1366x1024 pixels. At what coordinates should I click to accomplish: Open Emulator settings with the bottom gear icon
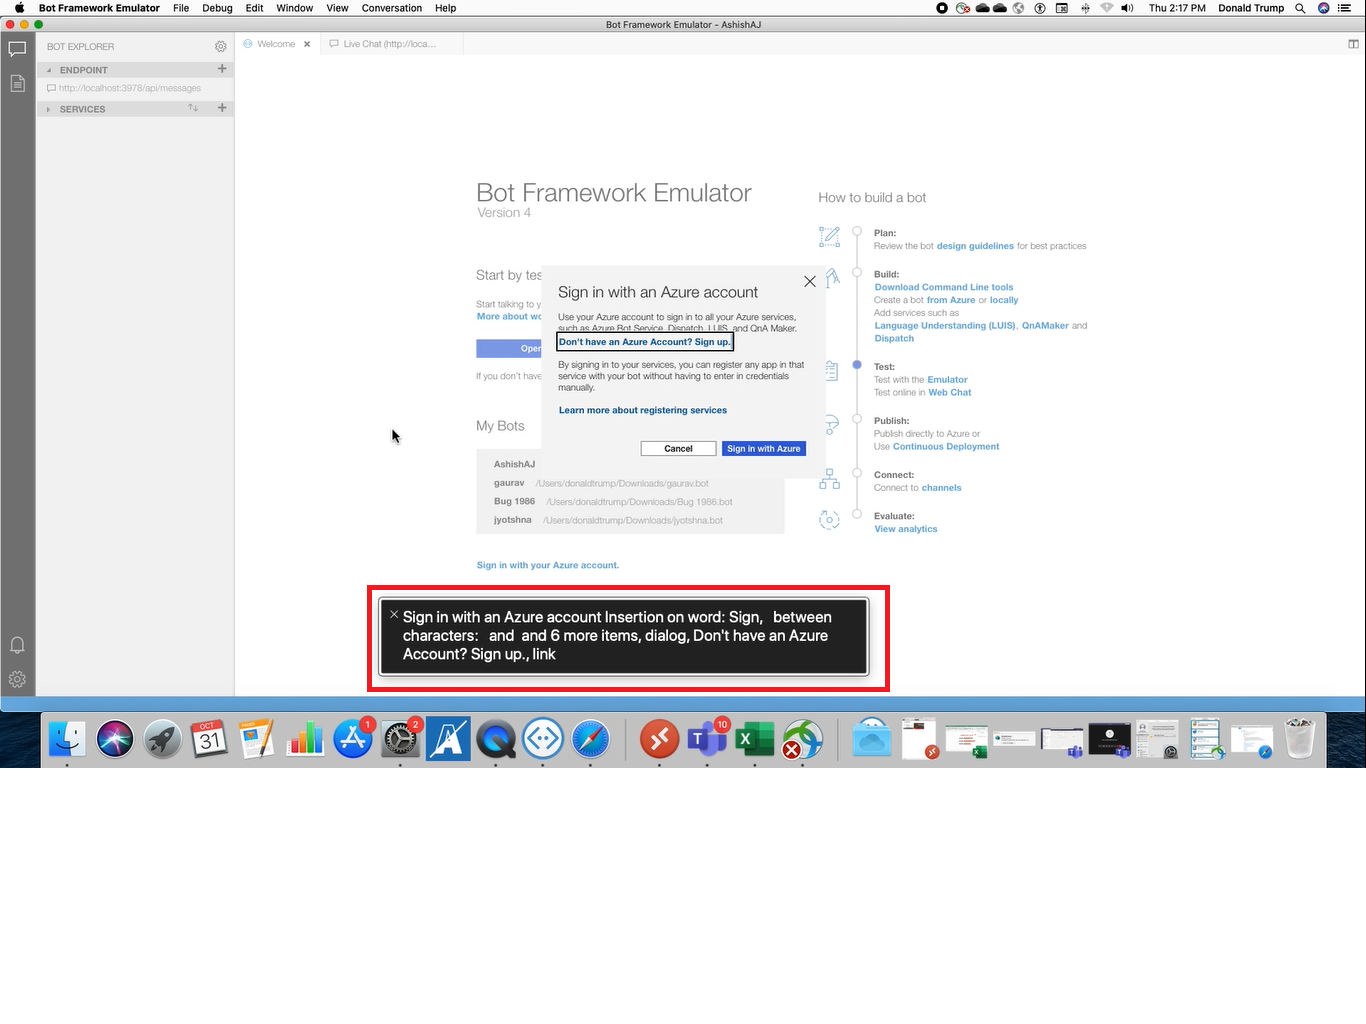click(x=17, y=679)
